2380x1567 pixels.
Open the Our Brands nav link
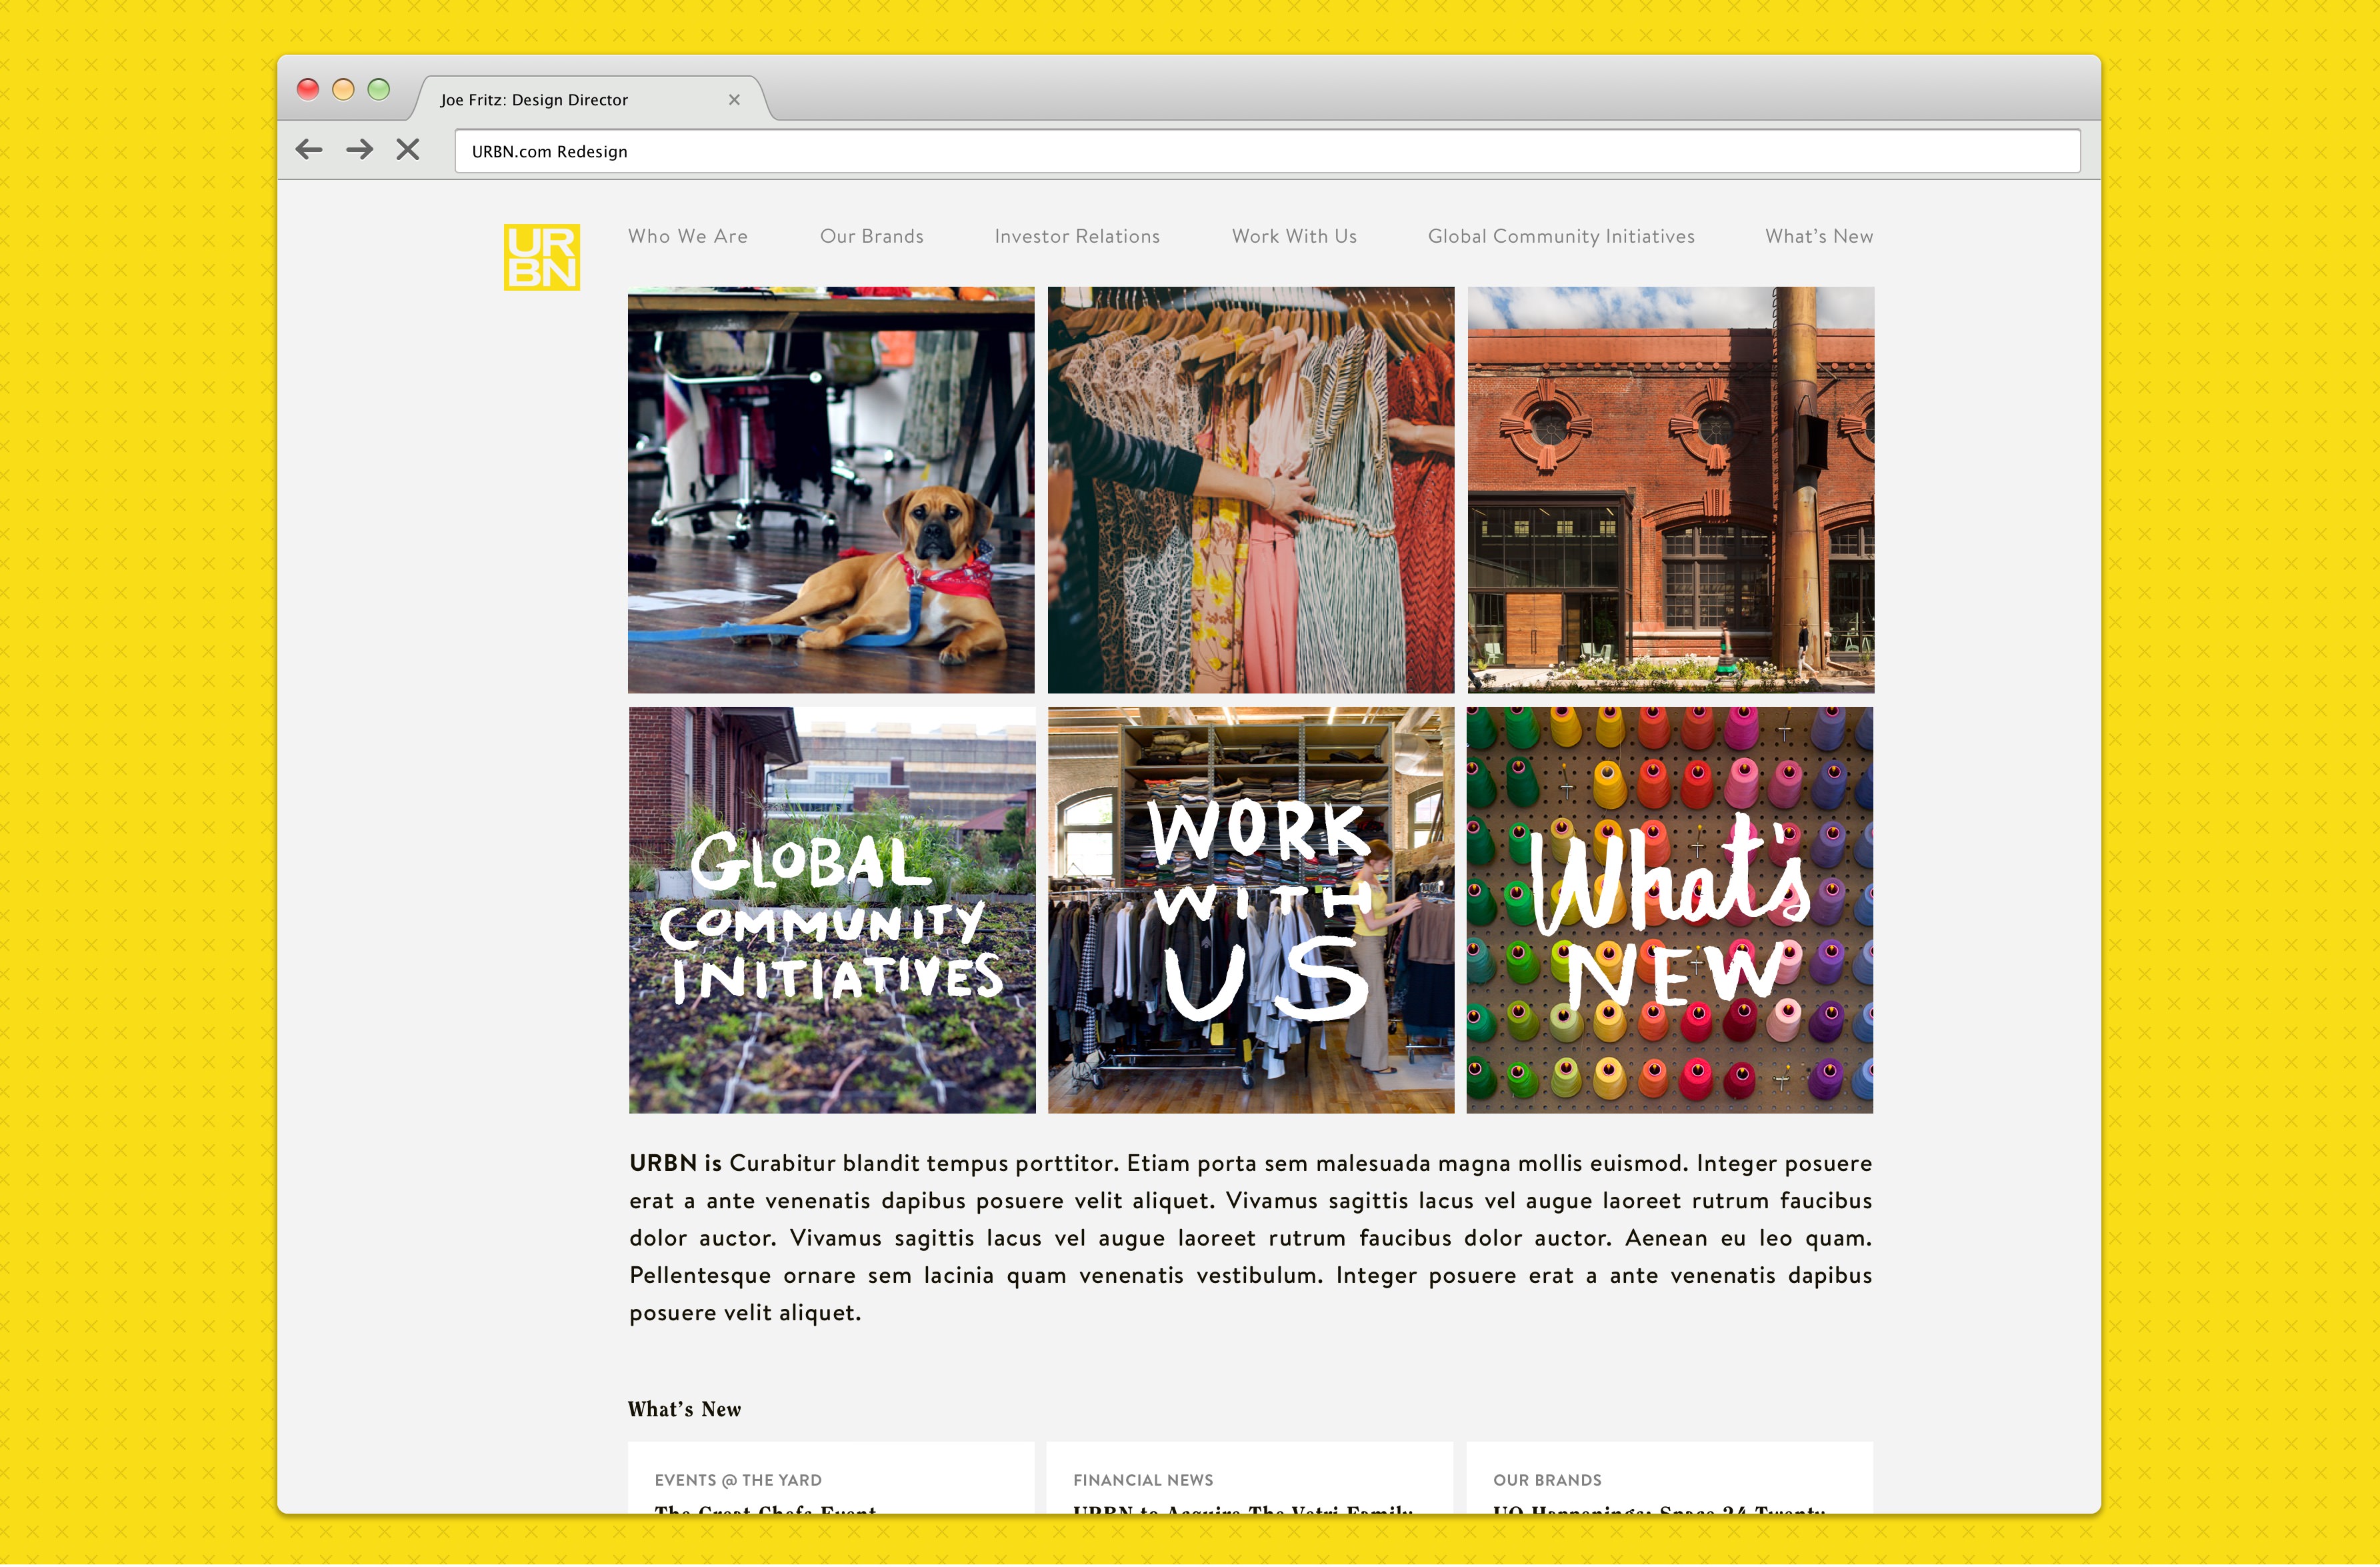(872, 236)
